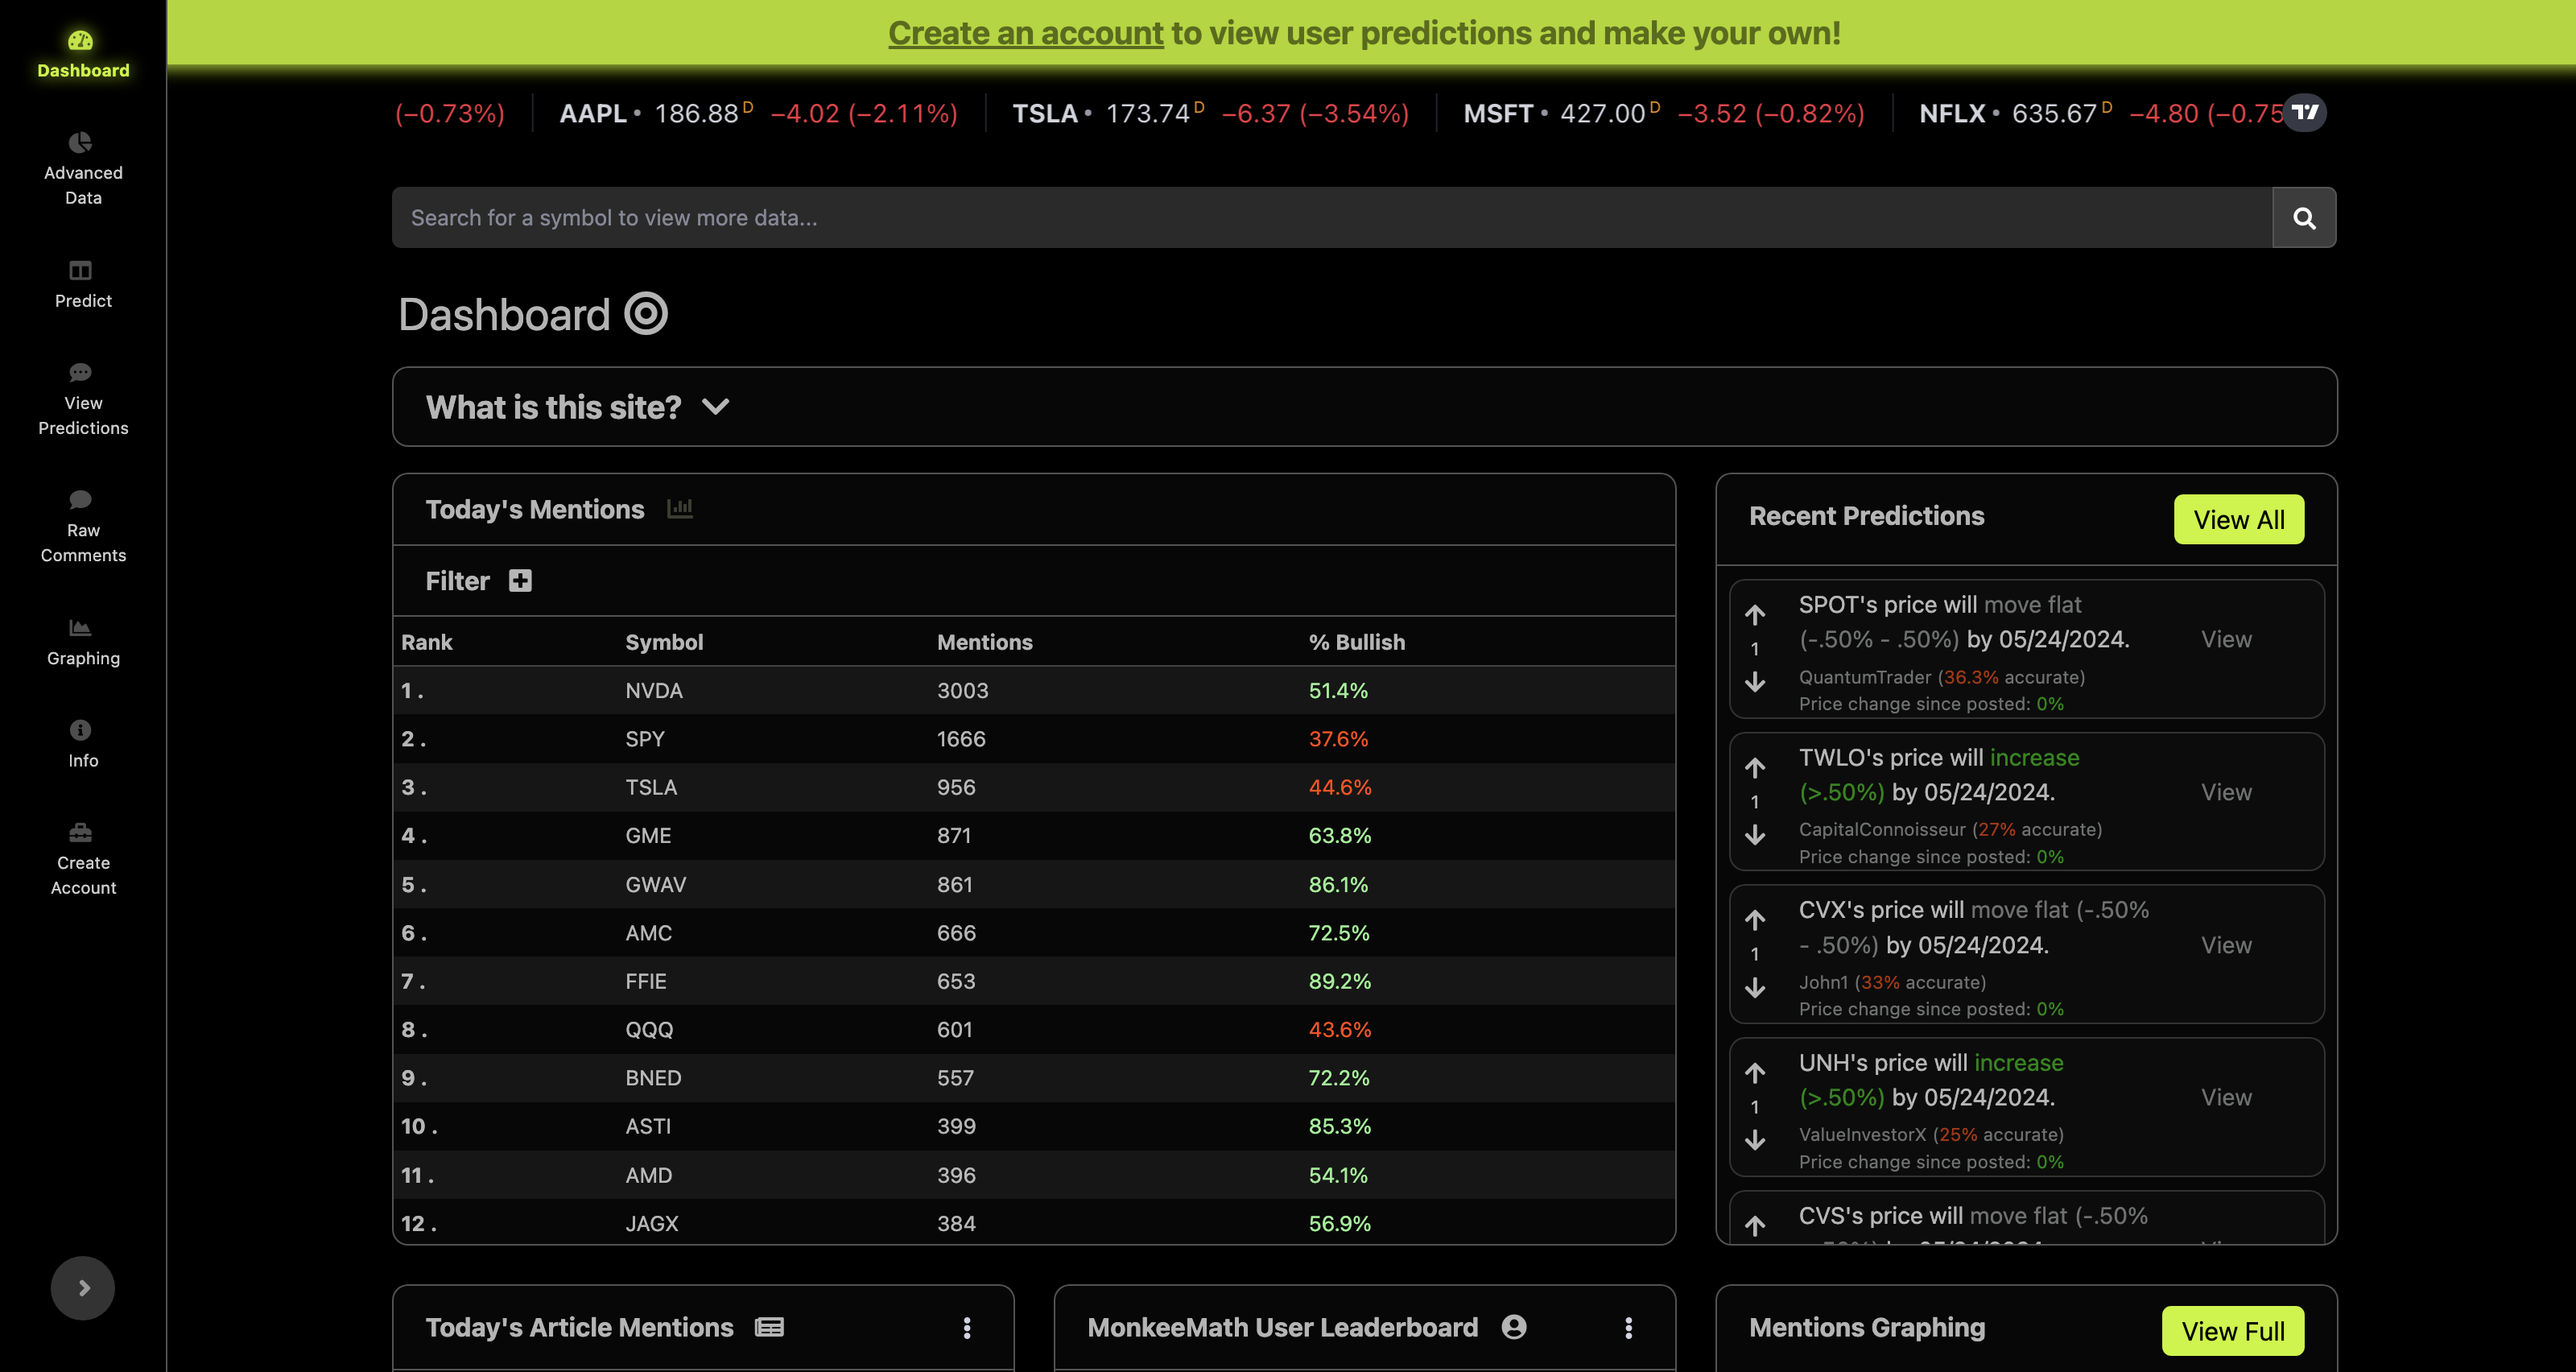The height and width of the screenshot is (1372, 2576).
Task: Click View Full for Mentions Graphing
Action: point(2232,1331)
